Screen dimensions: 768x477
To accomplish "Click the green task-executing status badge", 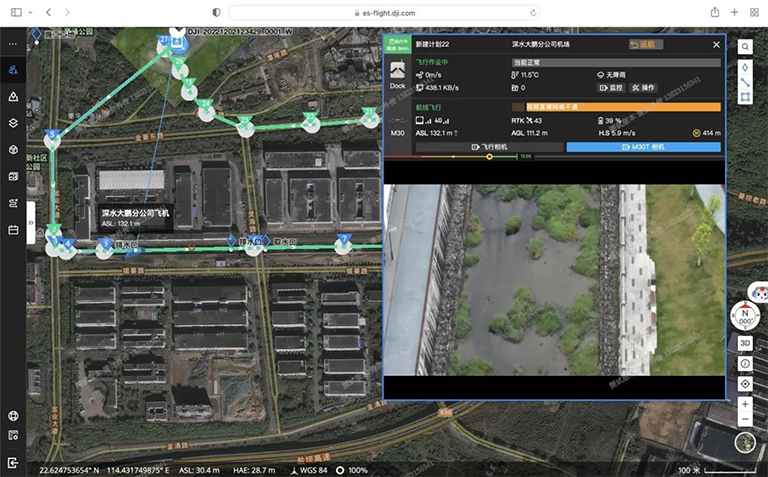I will click(397, 45).
